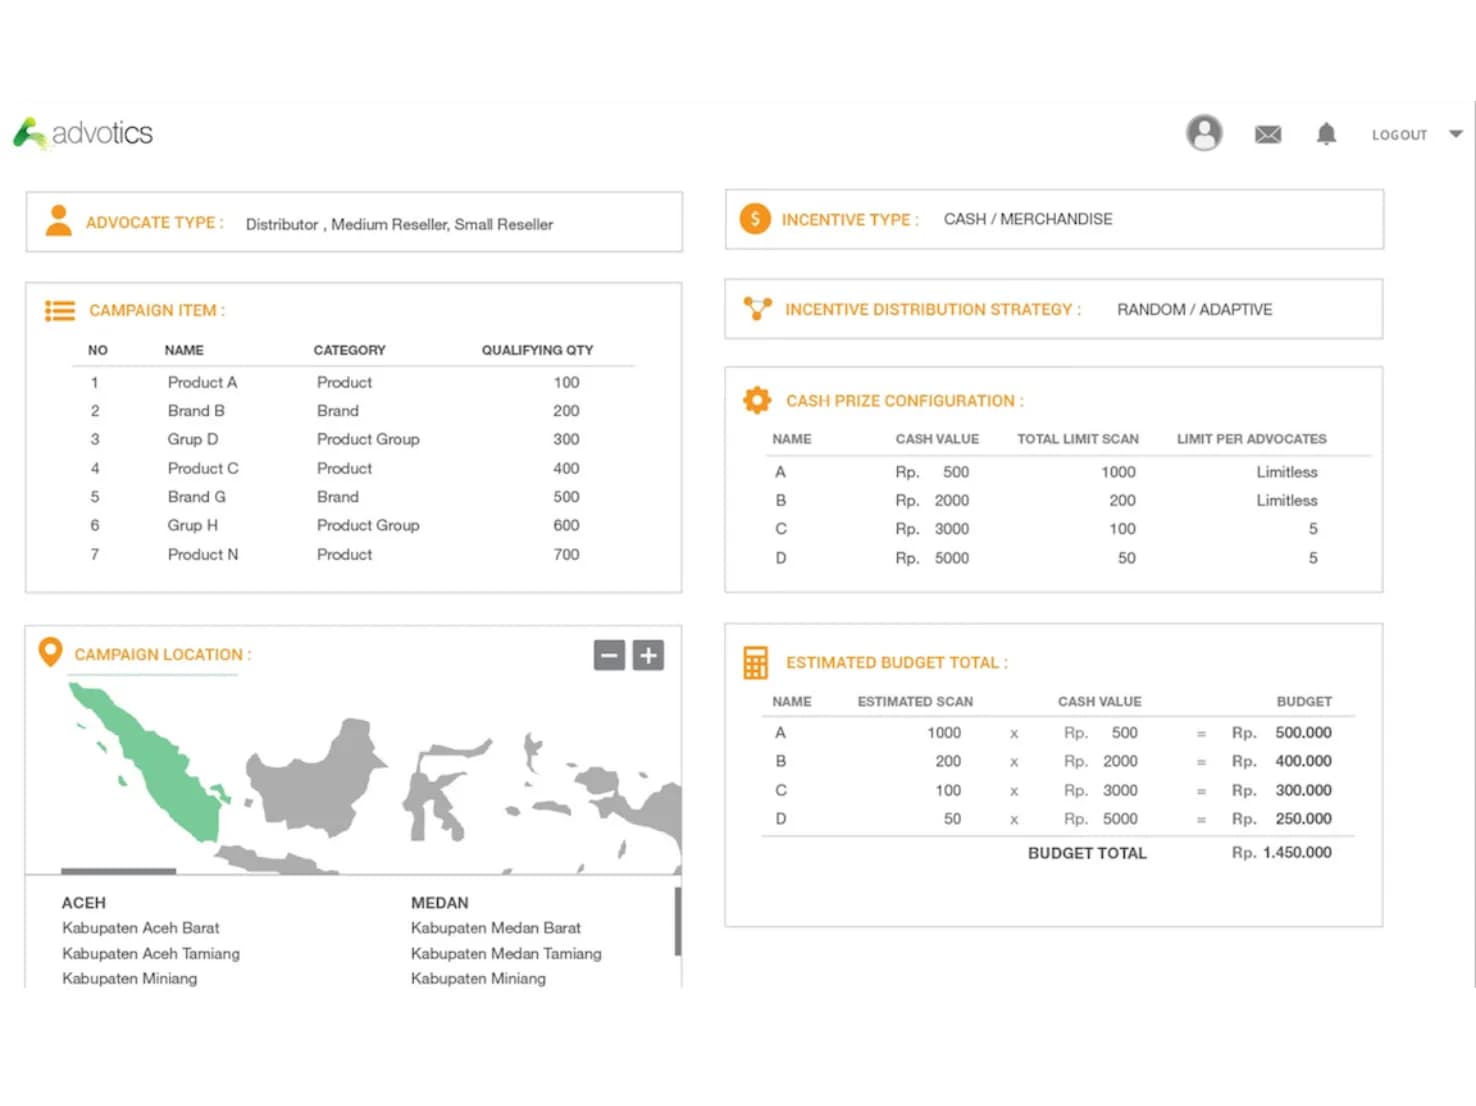Click the LOGOUT link
Image resolution: width=1476 pixels, height=1106 pixels.
[x=1399, y=135]
